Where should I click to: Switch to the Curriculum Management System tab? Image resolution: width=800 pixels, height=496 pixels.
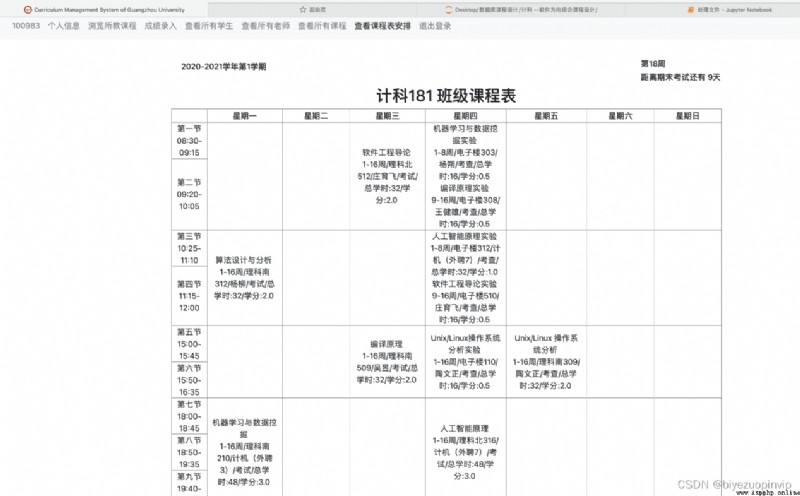pyautogui.click(x=104, y=9)
